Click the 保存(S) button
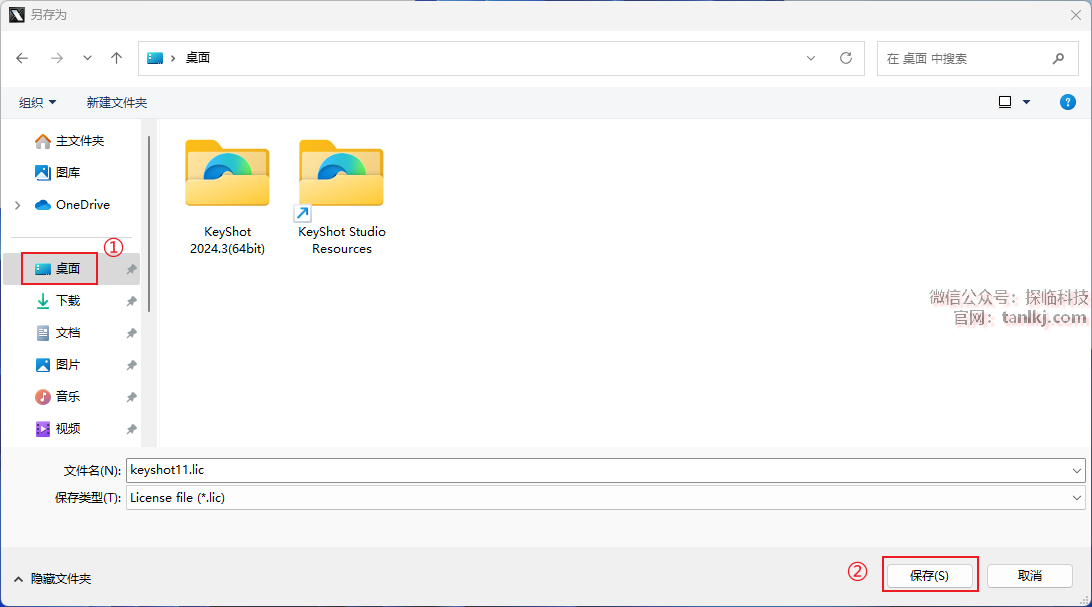This screenshot has width=1092, height=607. (930, 576)
